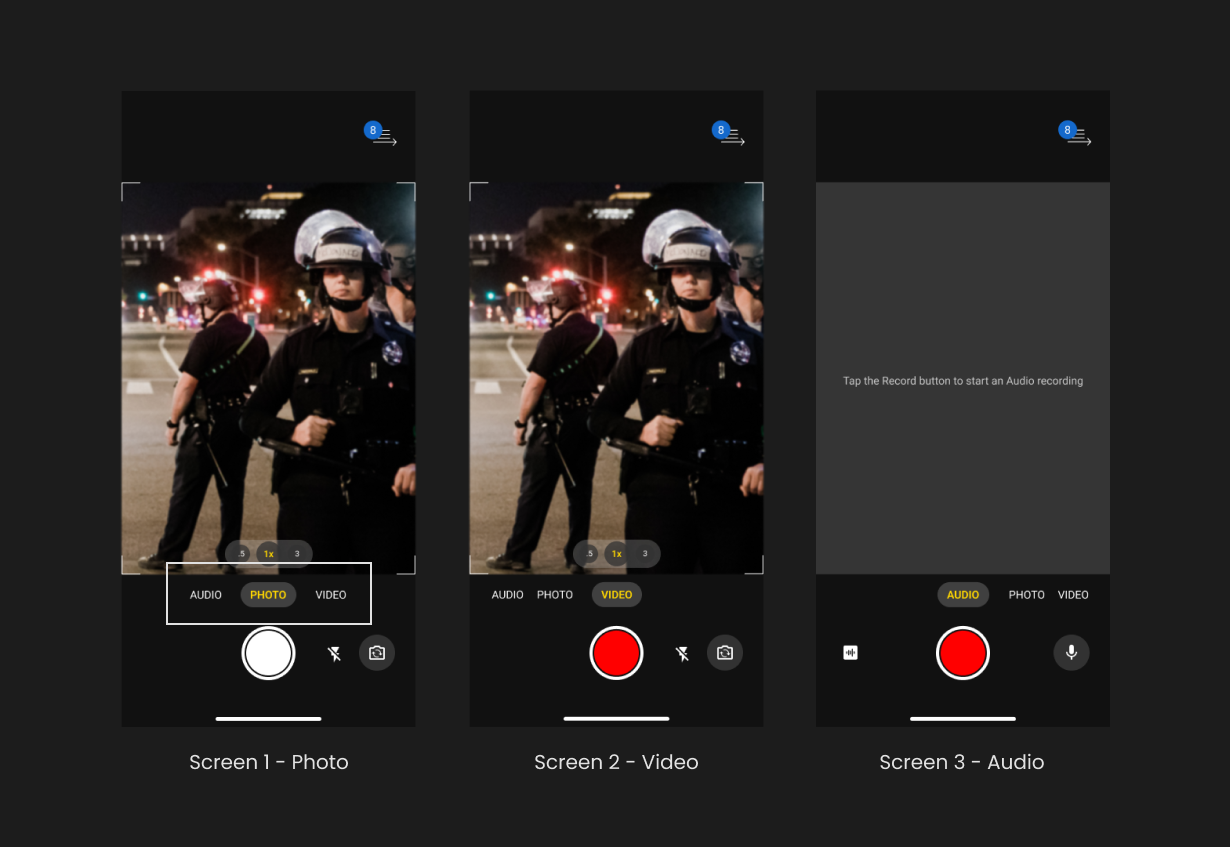
Task: Open upload queue icon on Photo screen
Action: pyautogui.click(x=382, y=136)
